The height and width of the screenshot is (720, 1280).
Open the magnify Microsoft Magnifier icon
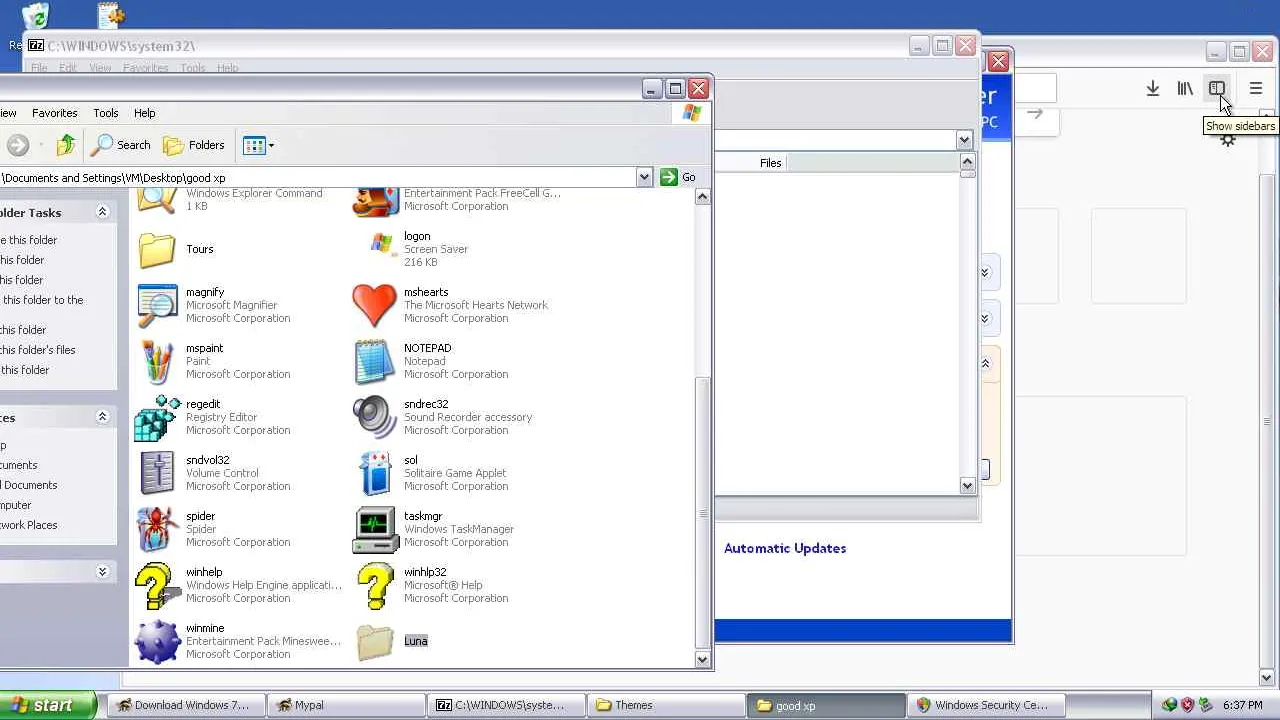157,306
